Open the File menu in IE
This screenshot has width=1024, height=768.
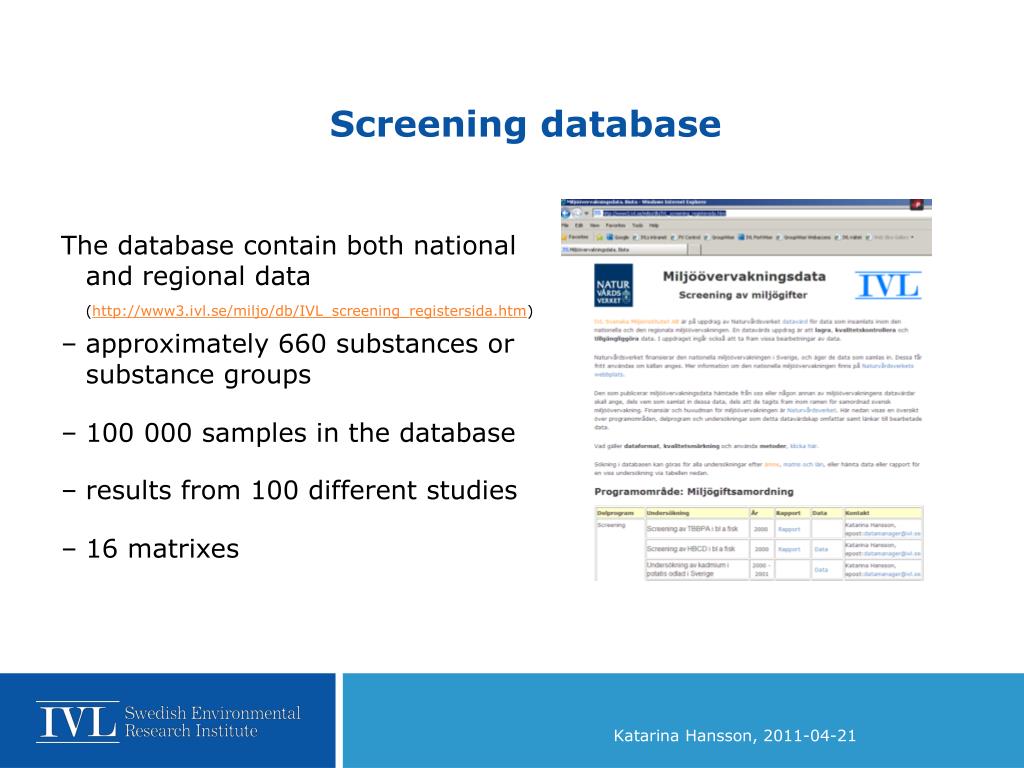click(565, 225)
